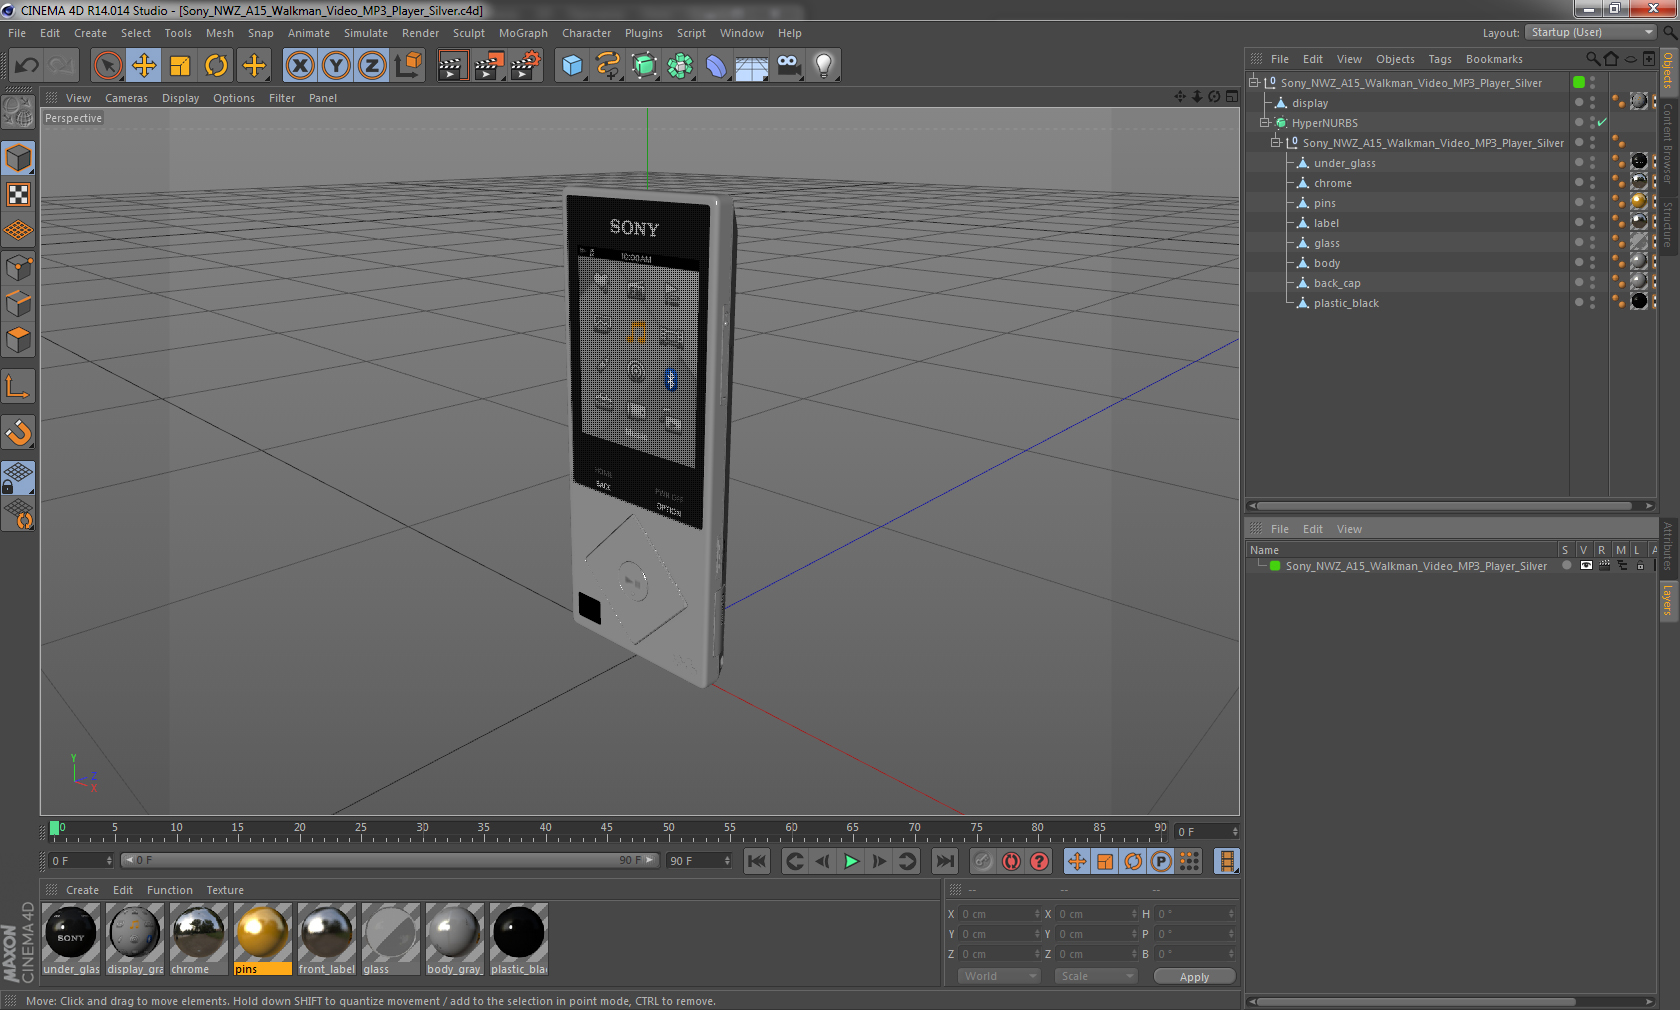The height and width of the screenshot is (1010, 1680).
Task: Activate the Scale tool in top toolbar
Action: point(180,66)
